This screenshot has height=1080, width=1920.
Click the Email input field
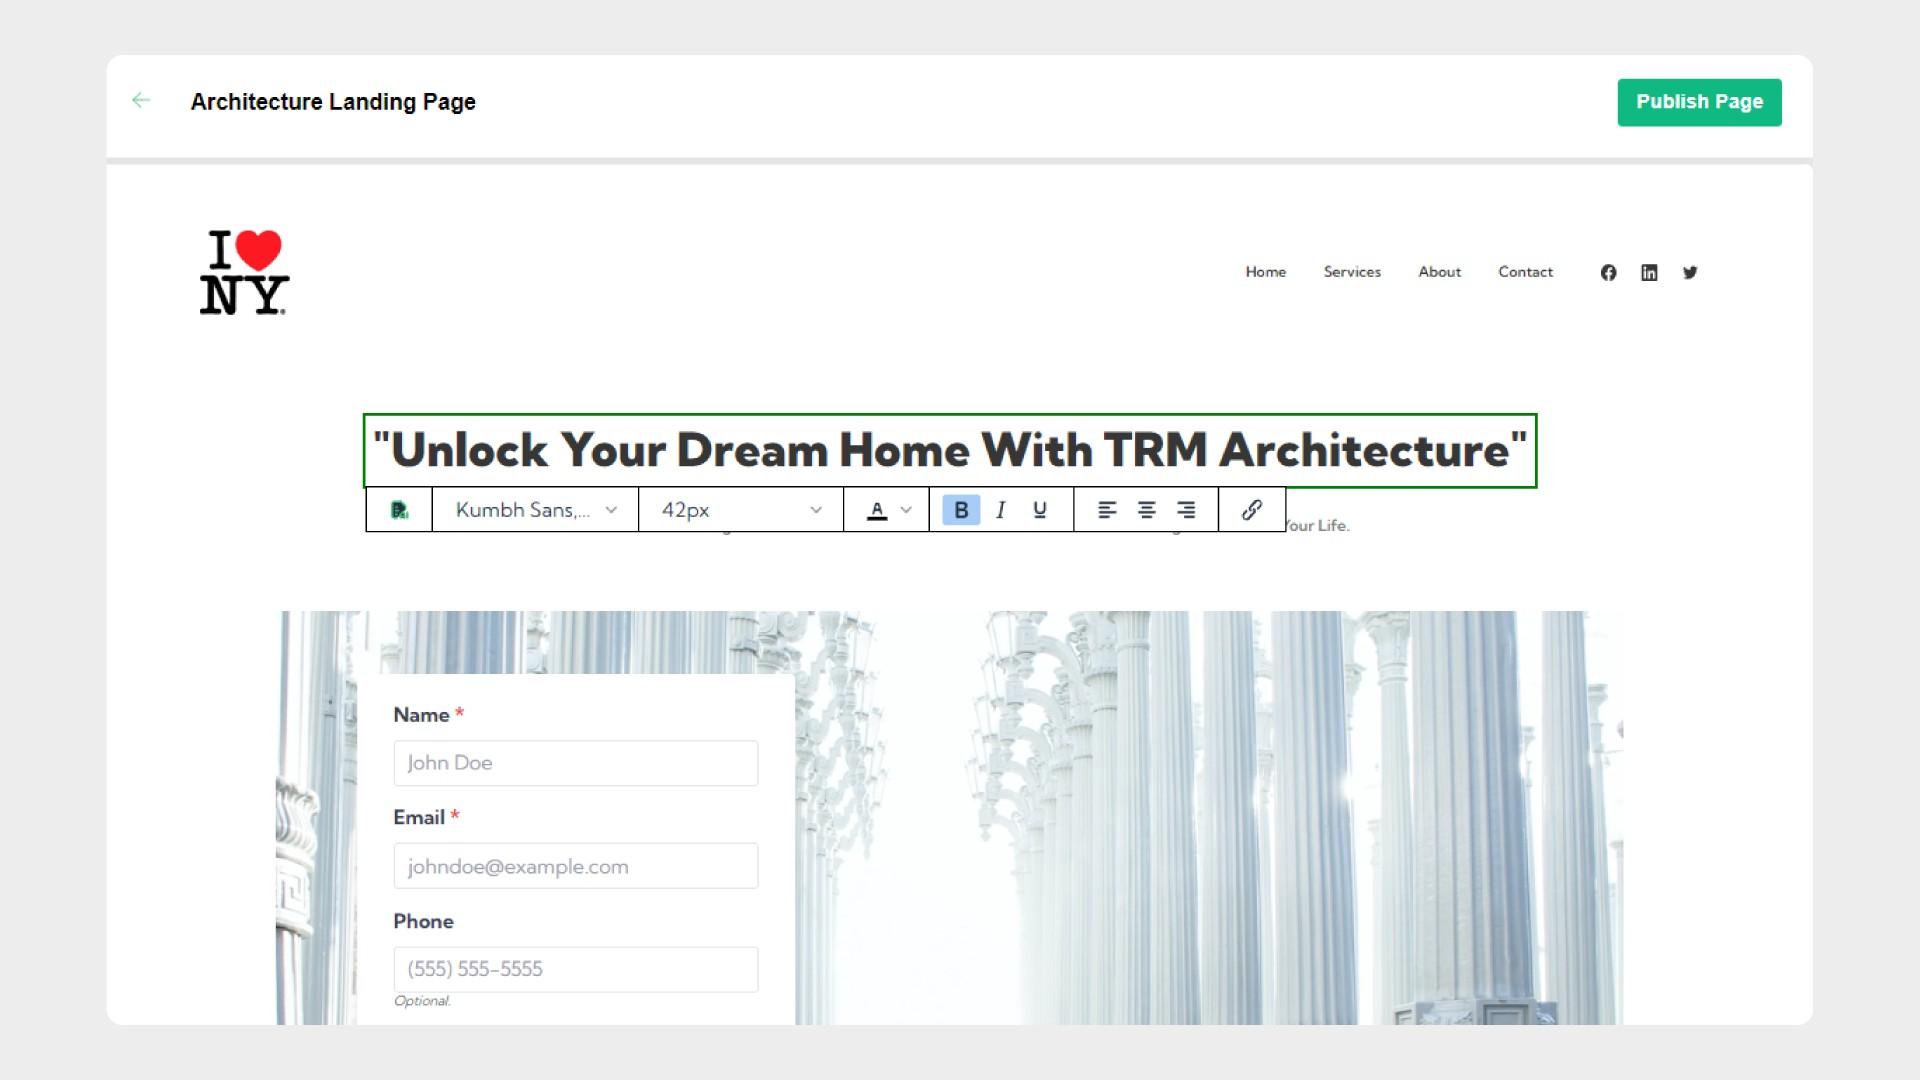[x=576, y=866]
